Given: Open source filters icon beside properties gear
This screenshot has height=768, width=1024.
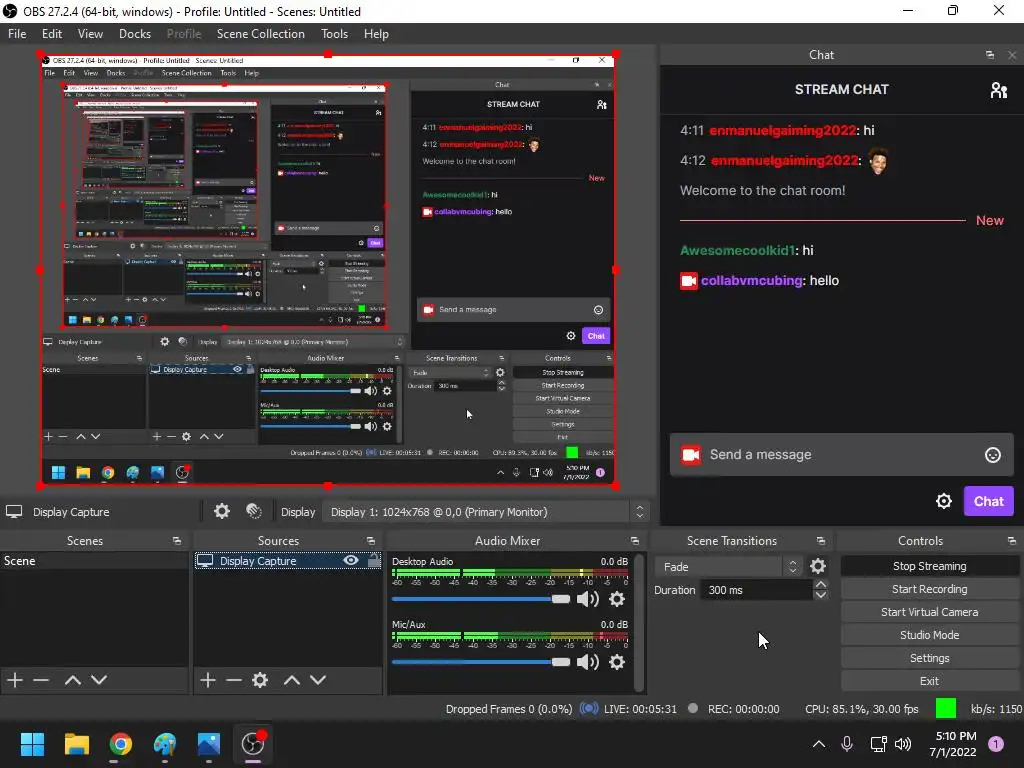Looking at the screenshot, I should (x=254, y=511).
